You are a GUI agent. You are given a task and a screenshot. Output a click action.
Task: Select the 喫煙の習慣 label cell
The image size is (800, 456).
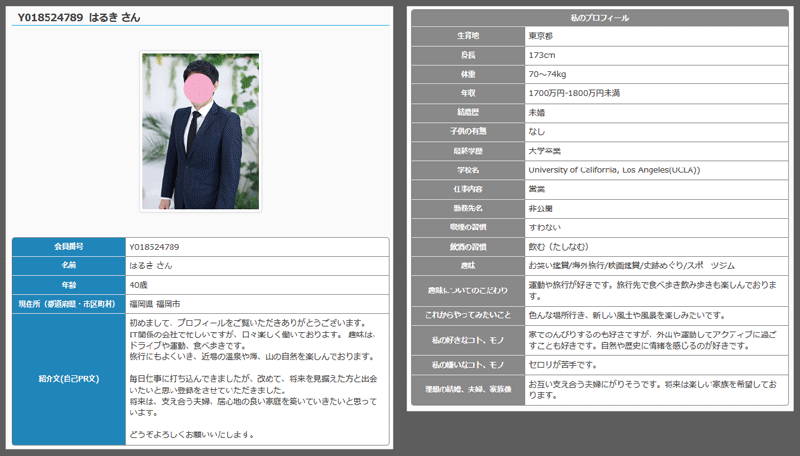468,227
